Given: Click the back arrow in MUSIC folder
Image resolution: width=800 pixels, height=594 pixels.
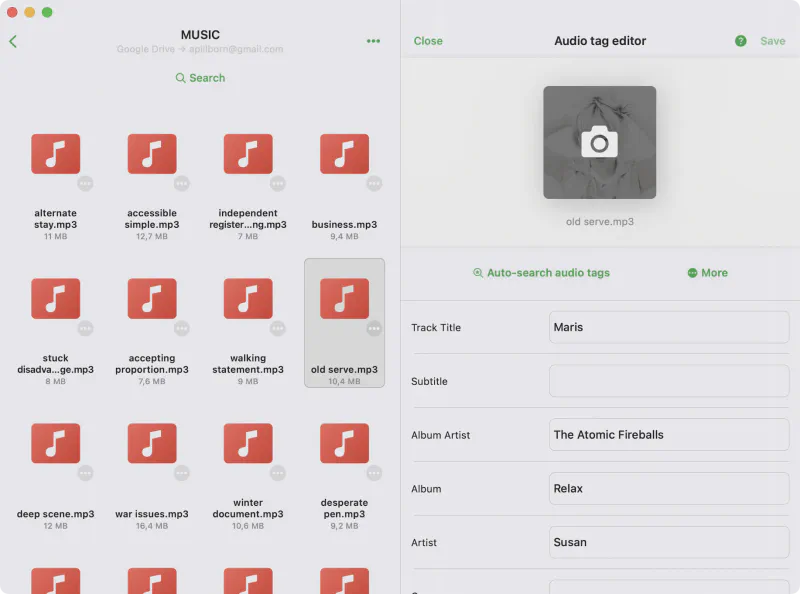Looking at the screenshot, I should click(13, 41).
